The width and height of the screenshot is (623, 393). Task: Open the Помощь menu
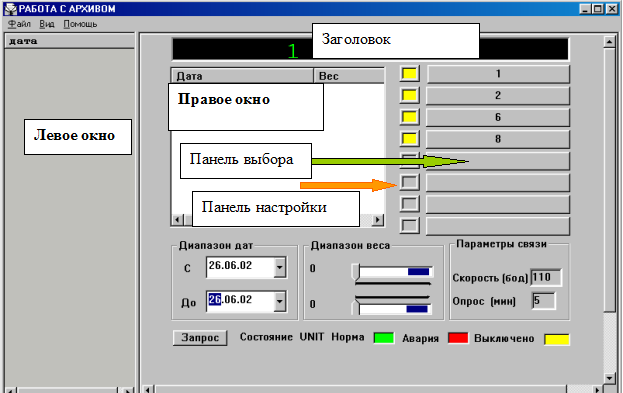[80, 24]
